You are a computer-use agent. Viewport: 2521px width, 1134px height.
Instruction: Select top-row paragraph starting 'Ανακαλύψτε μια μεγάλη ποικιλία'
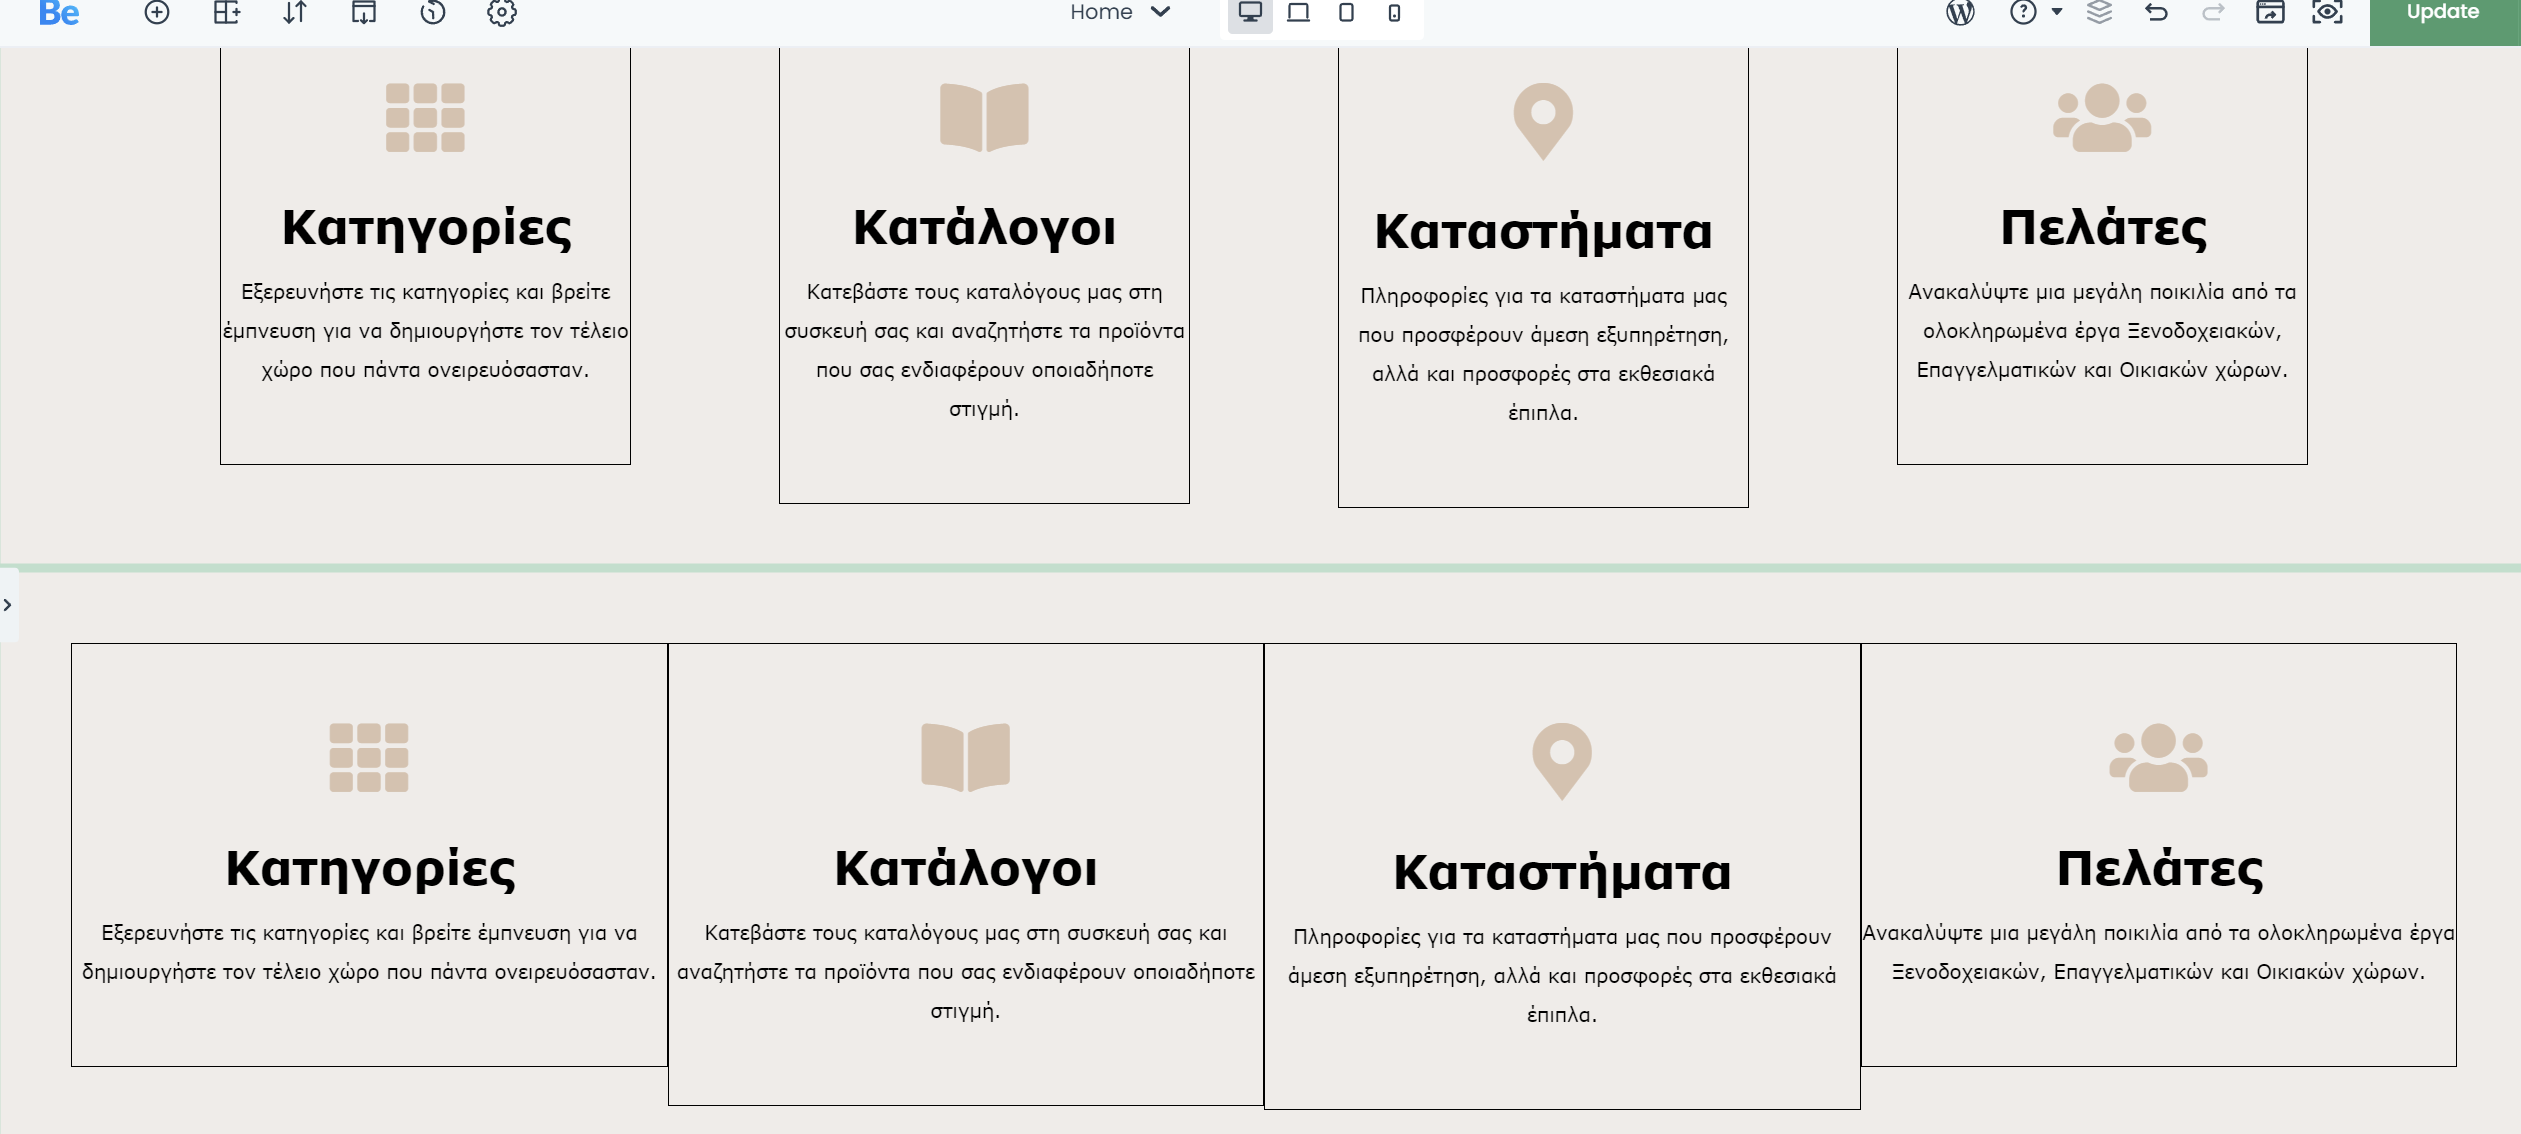(2102, 331)
